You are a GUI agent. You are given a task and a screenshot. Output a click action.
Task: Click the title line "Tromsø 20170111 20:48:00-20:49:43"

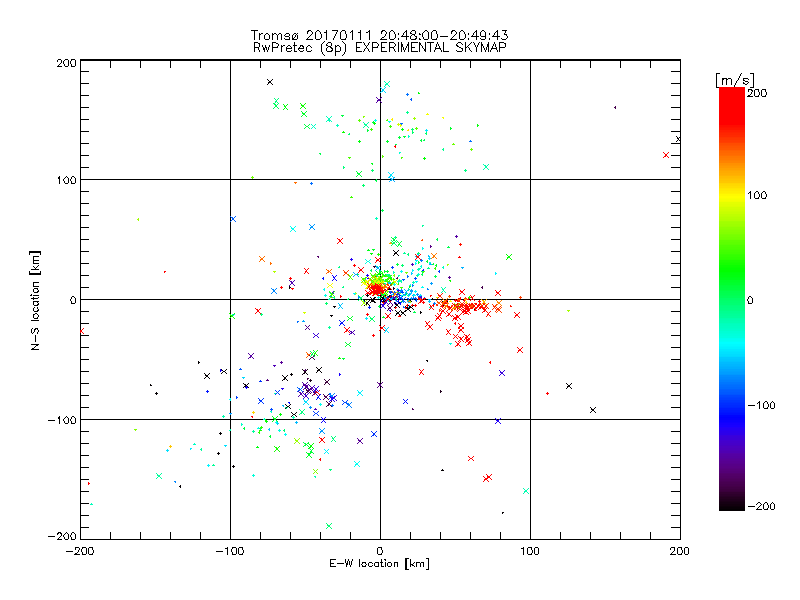tap(379, 35)
